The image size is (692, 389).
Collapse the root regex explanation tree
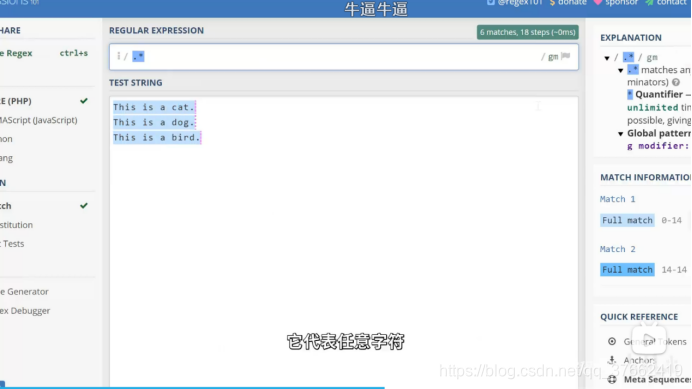coord(607,58)
